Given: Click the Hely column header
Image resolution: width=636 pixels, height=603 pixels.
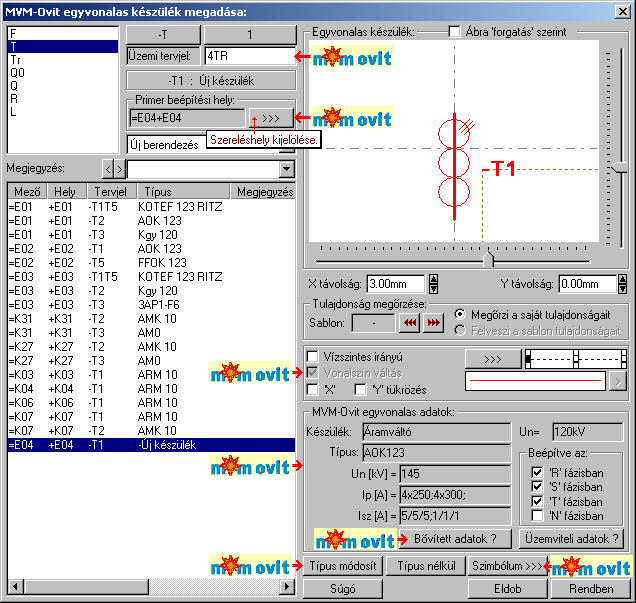Looking at the screenshot, I should [x=67, y=191].
